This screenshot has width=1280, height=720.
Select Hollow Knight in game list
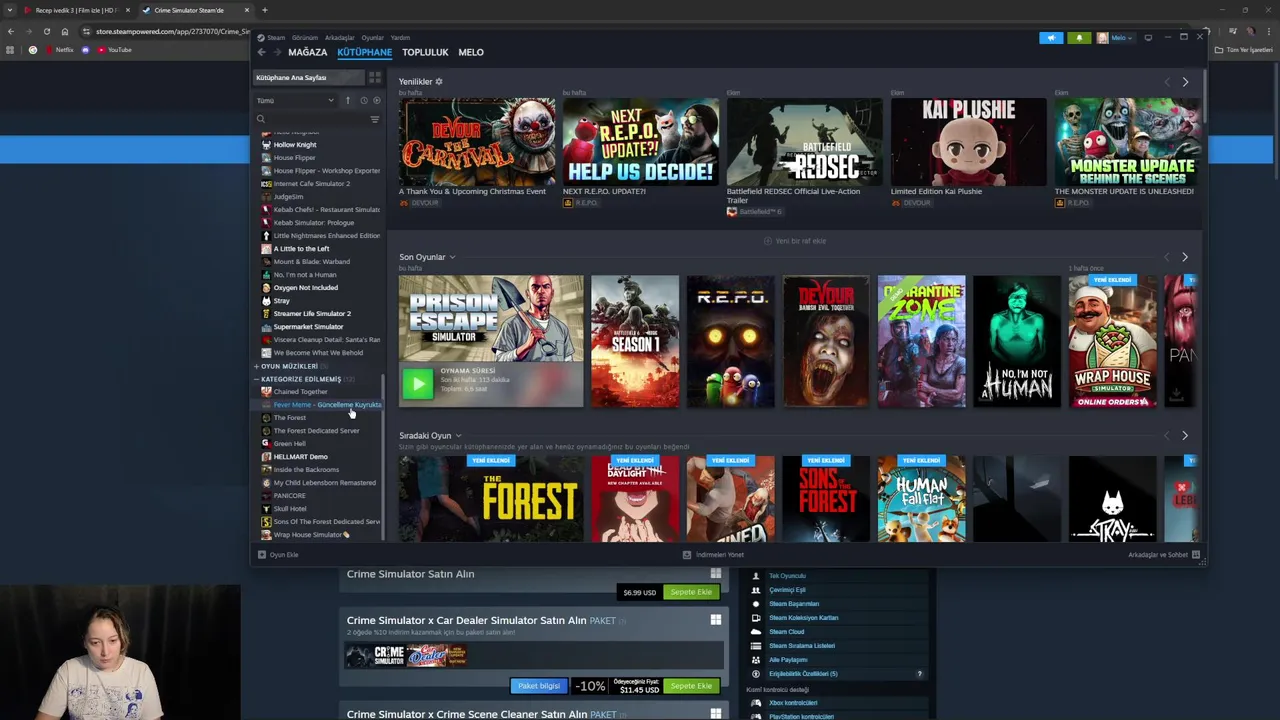coord(295,145)
